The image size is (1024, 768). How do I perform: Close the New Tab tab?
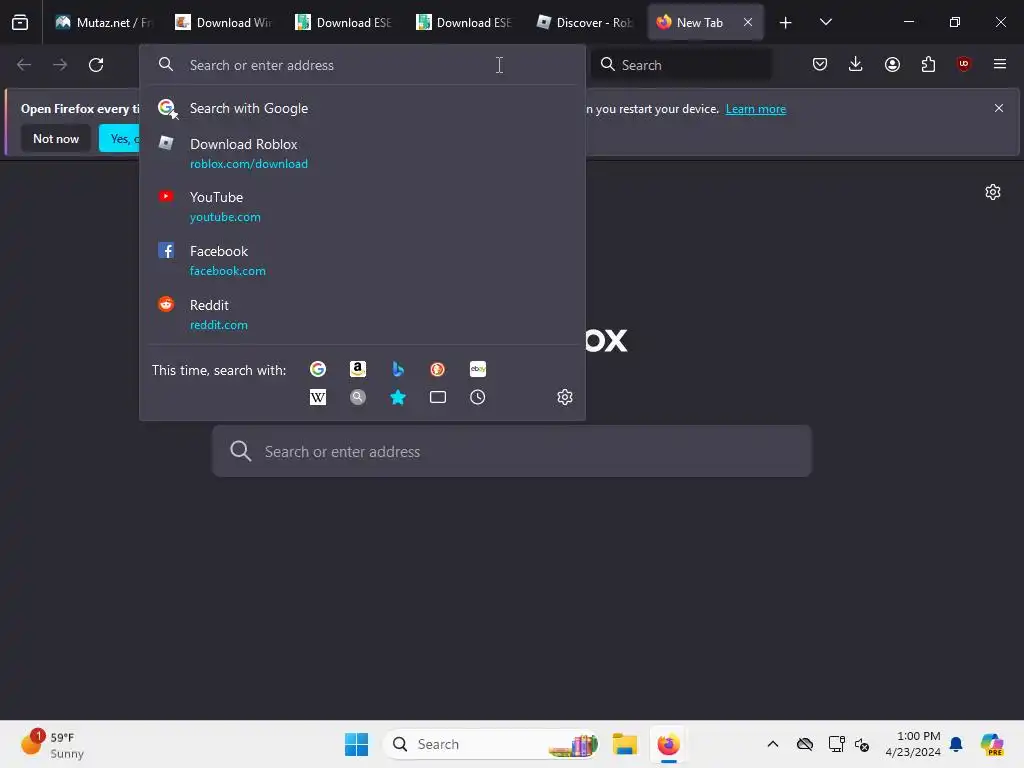pyautogui.click(x=748, y=22)
